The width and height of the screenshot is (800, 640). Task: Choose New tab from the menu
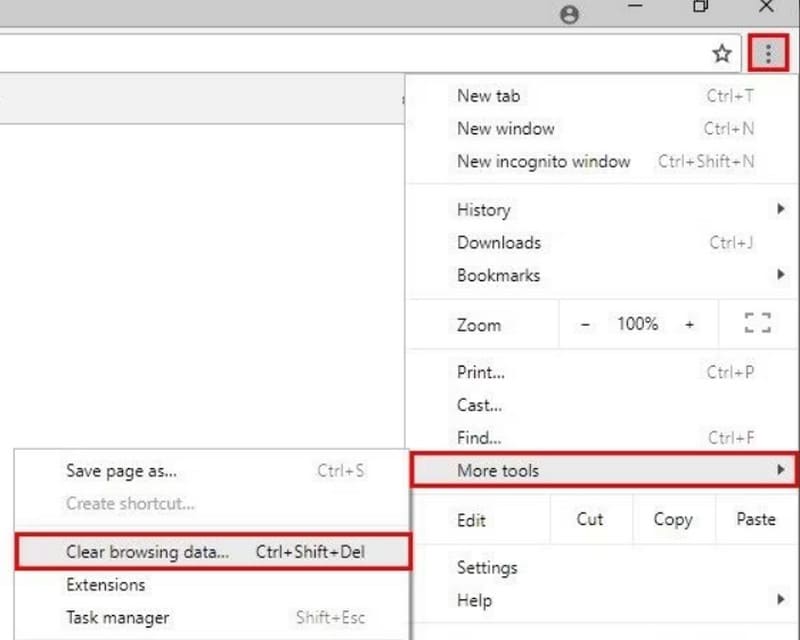point(488,96)
